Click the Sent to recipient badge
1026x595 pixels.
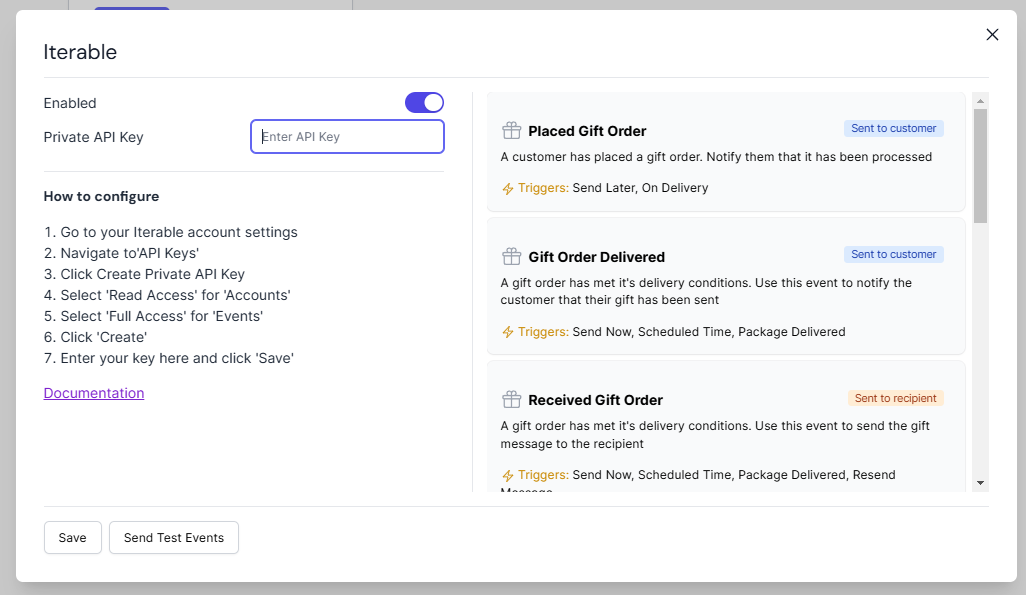click(x=895, y=398)
